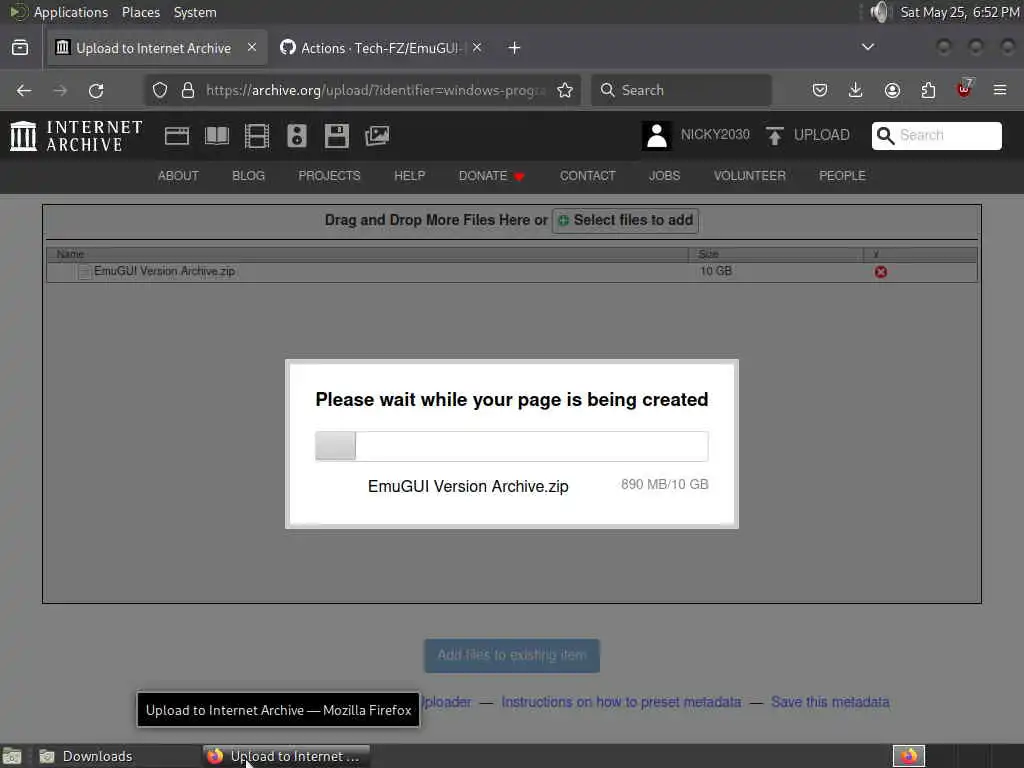
Task: Click the Size column header
Action: [x=776, y=254]
